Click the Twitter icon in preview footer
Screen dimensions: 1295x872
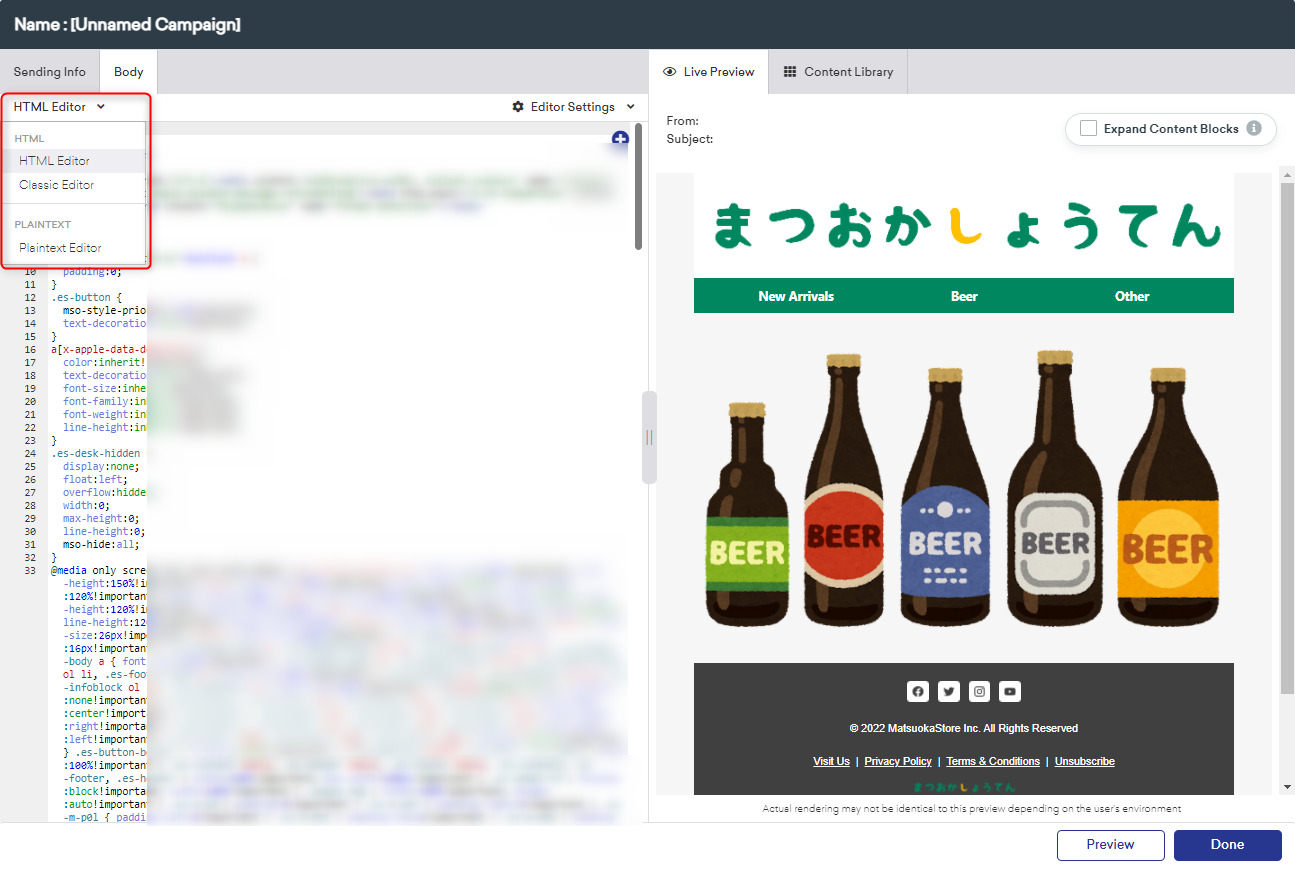coord(948,691)
